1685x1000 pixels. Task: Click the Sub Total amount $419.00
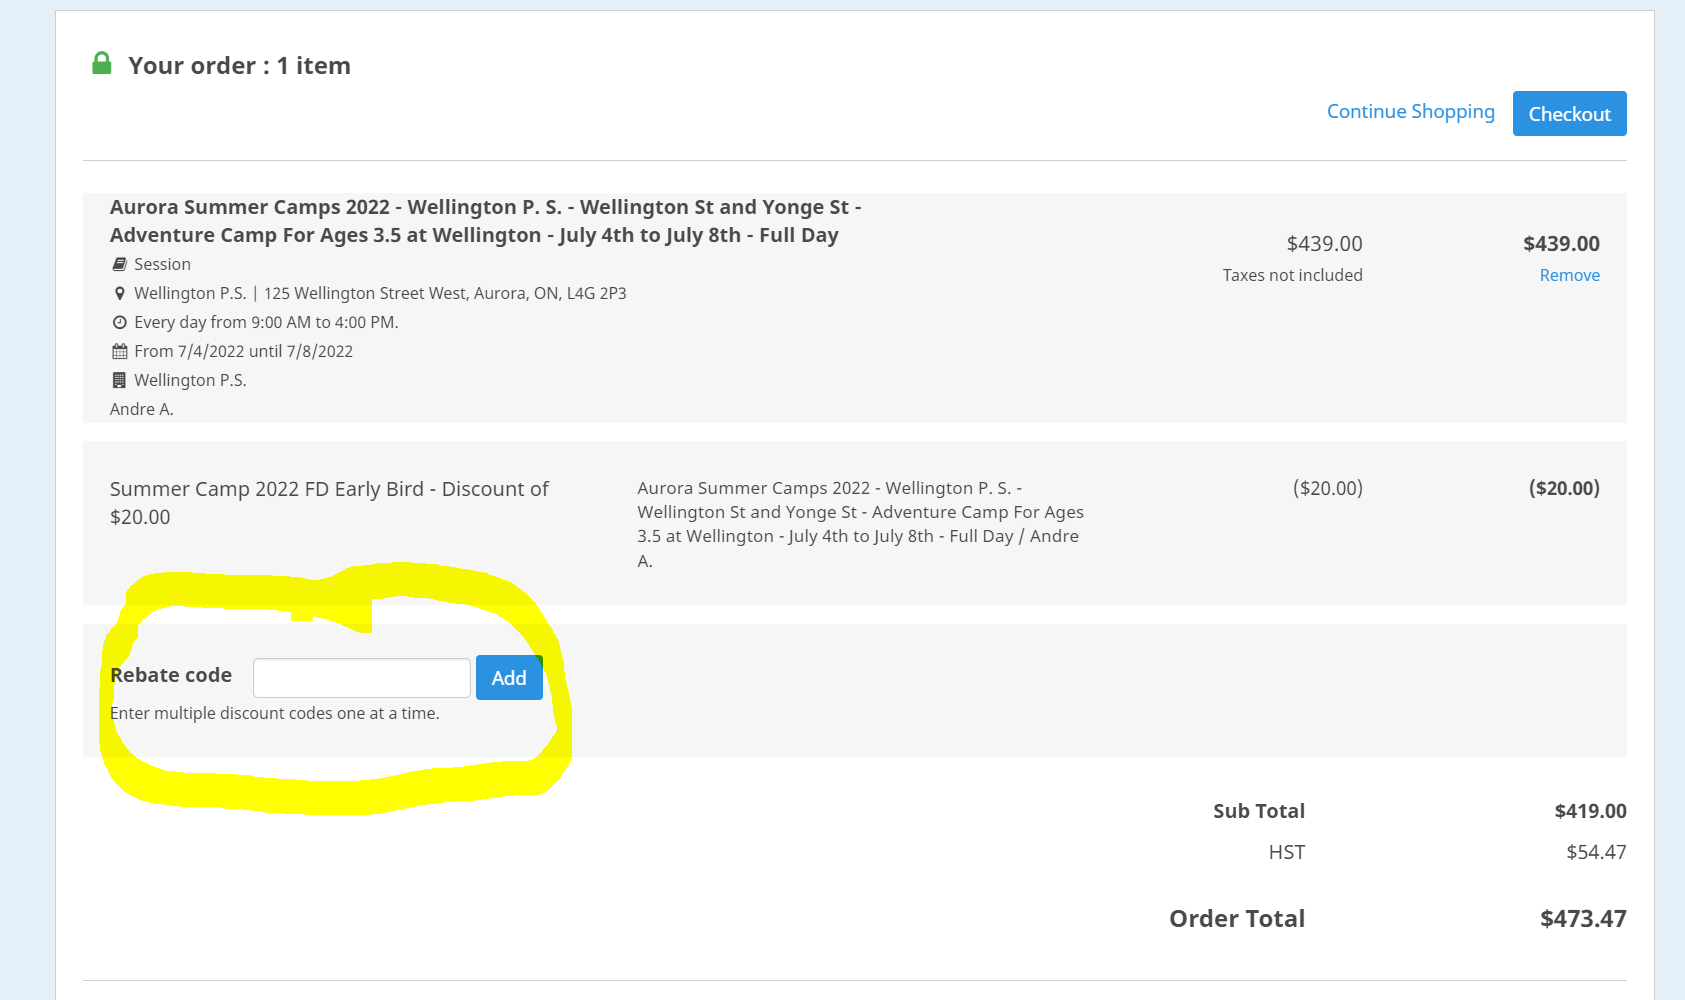[x=1590, y=811]
